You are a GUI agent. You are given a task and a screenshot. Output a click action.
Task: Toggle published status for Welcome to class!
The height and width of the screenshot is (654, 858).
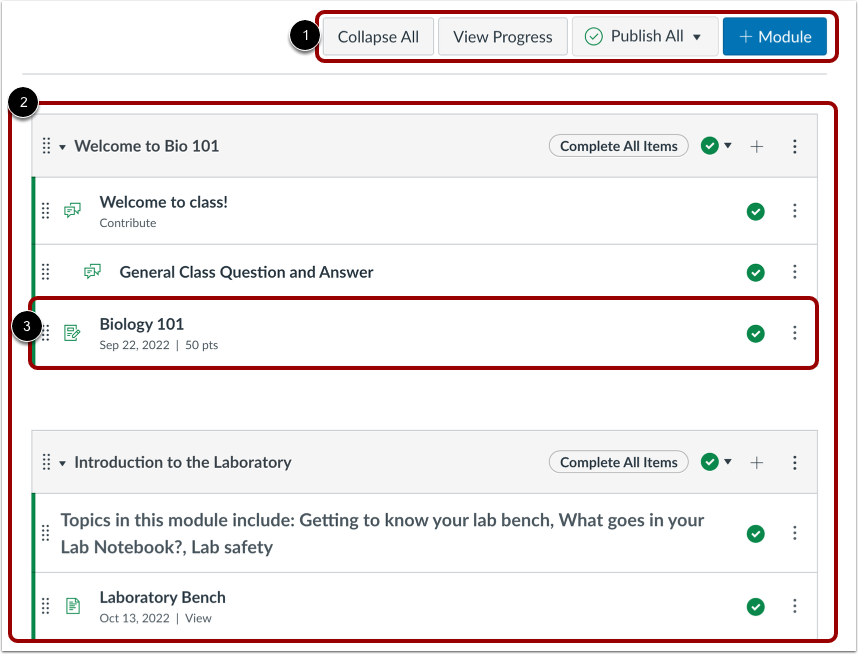(756, 211)
